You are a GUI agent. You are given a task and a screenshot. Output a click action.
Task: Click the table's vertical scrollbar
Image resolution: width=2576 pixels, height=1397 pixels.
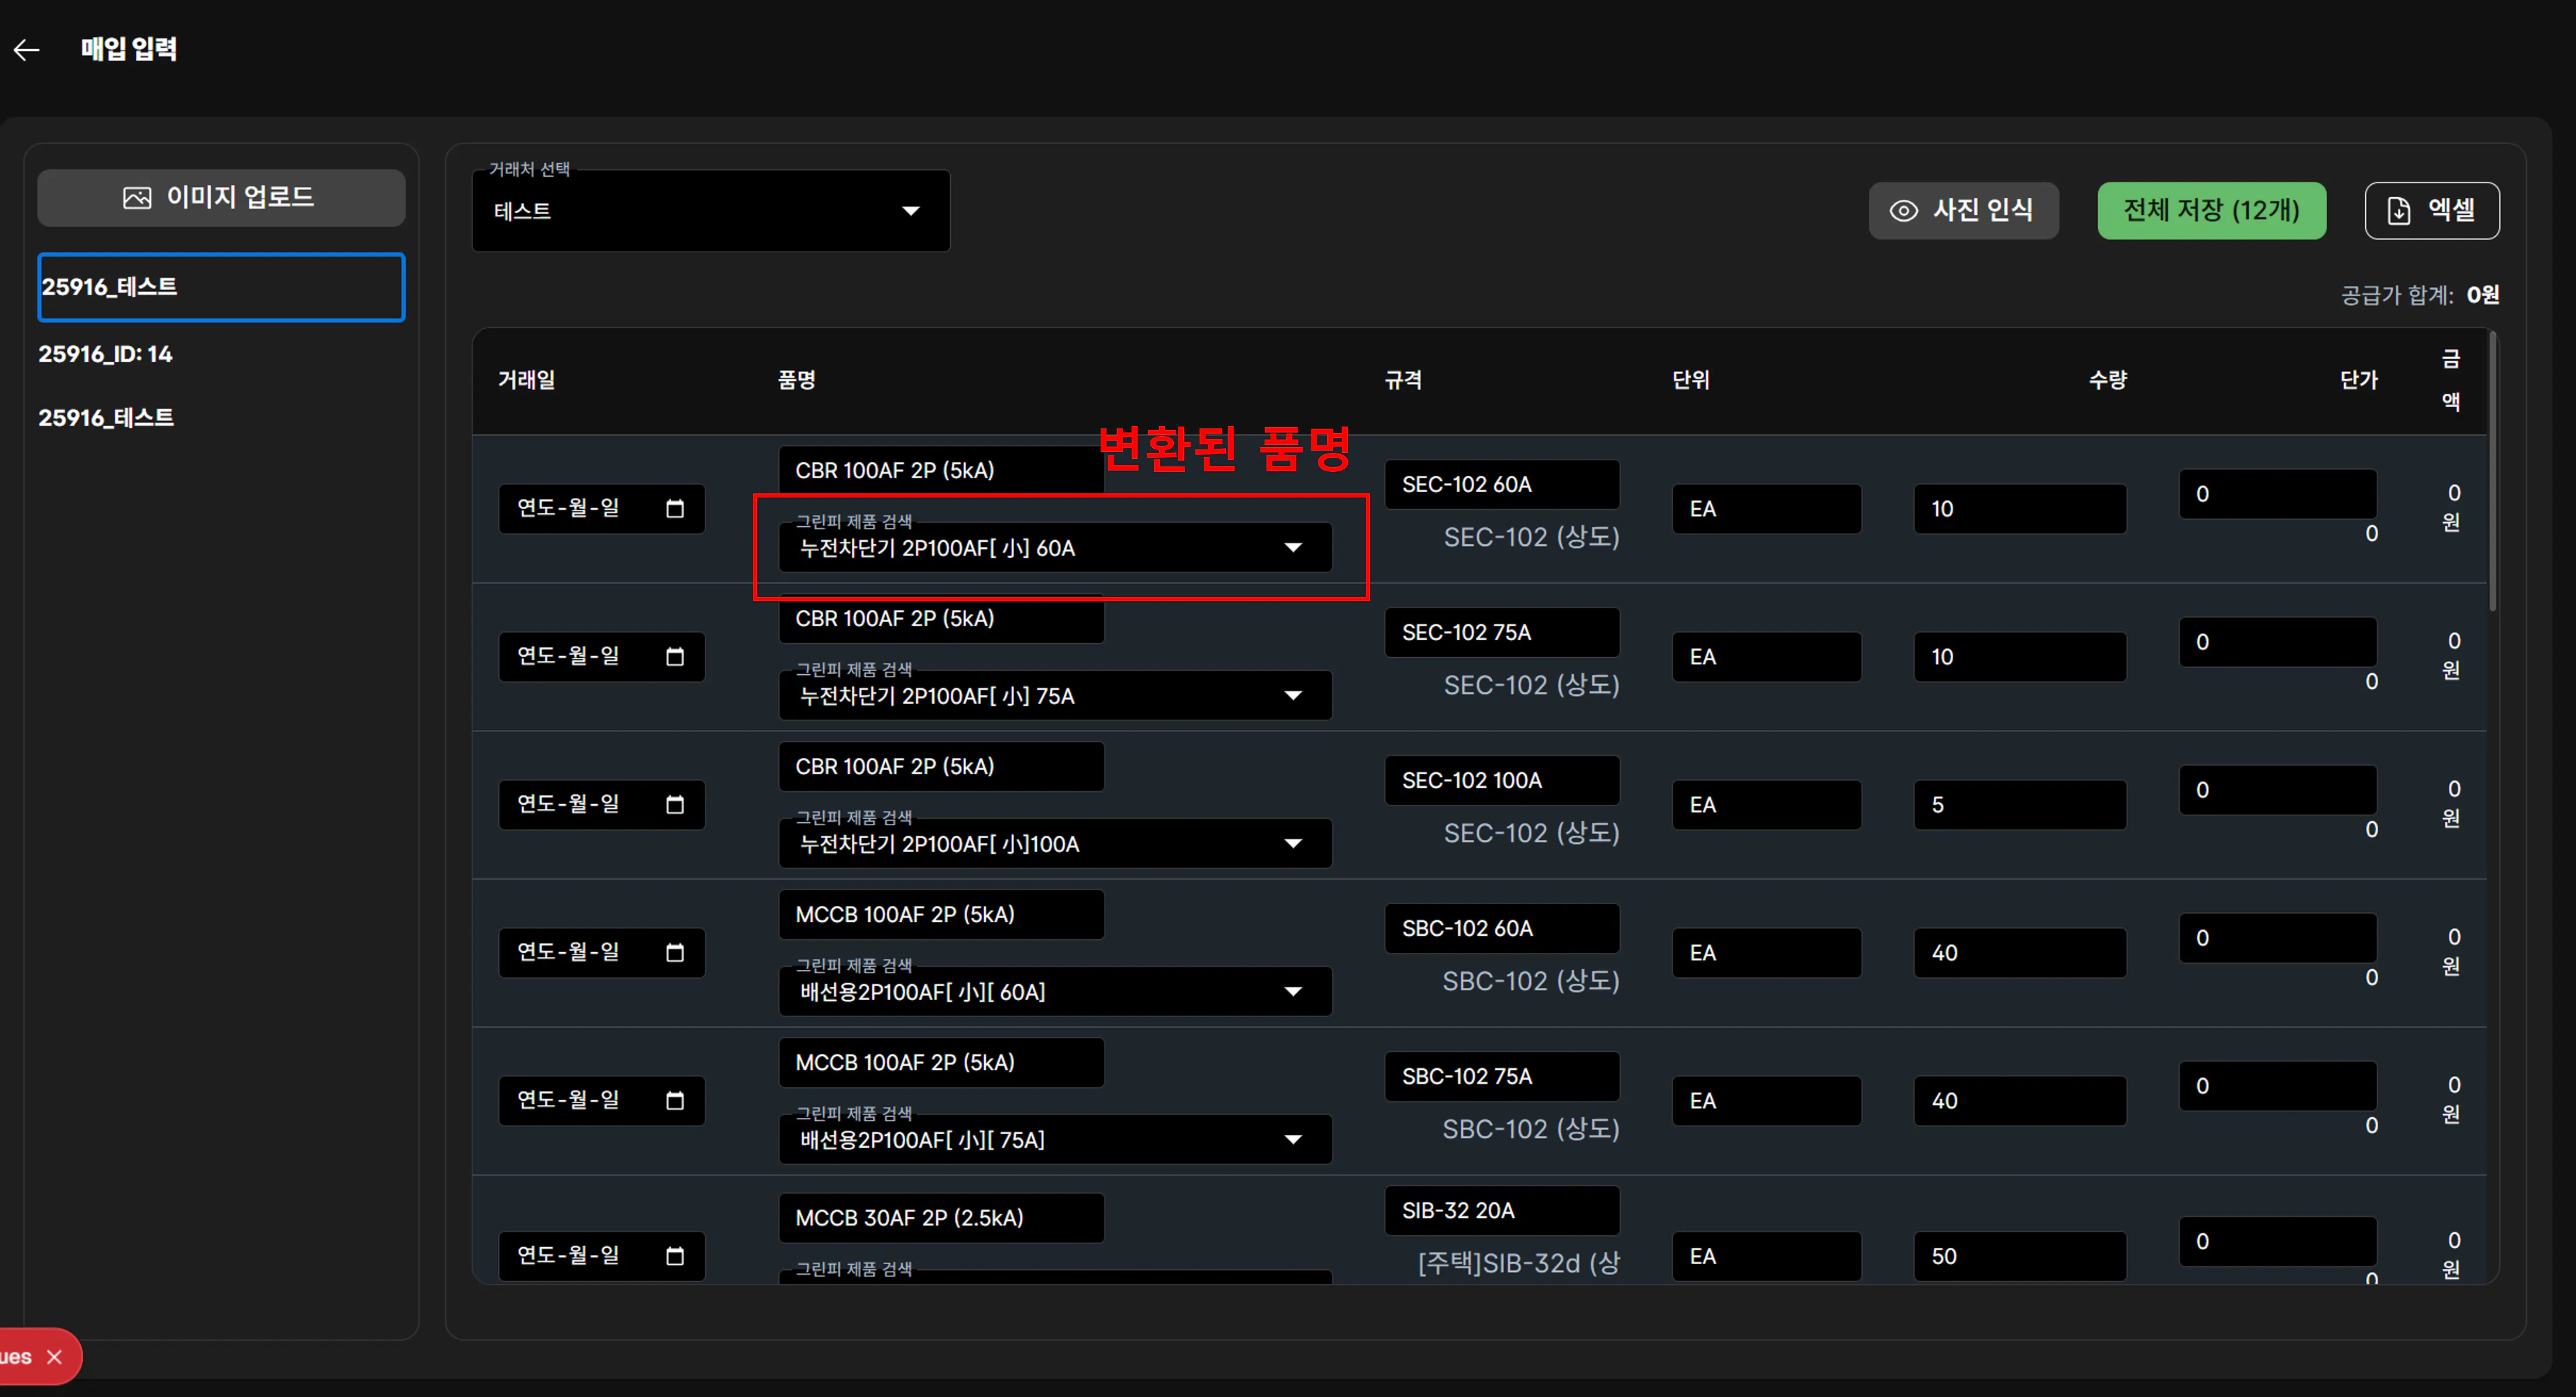pos(2492,470)
